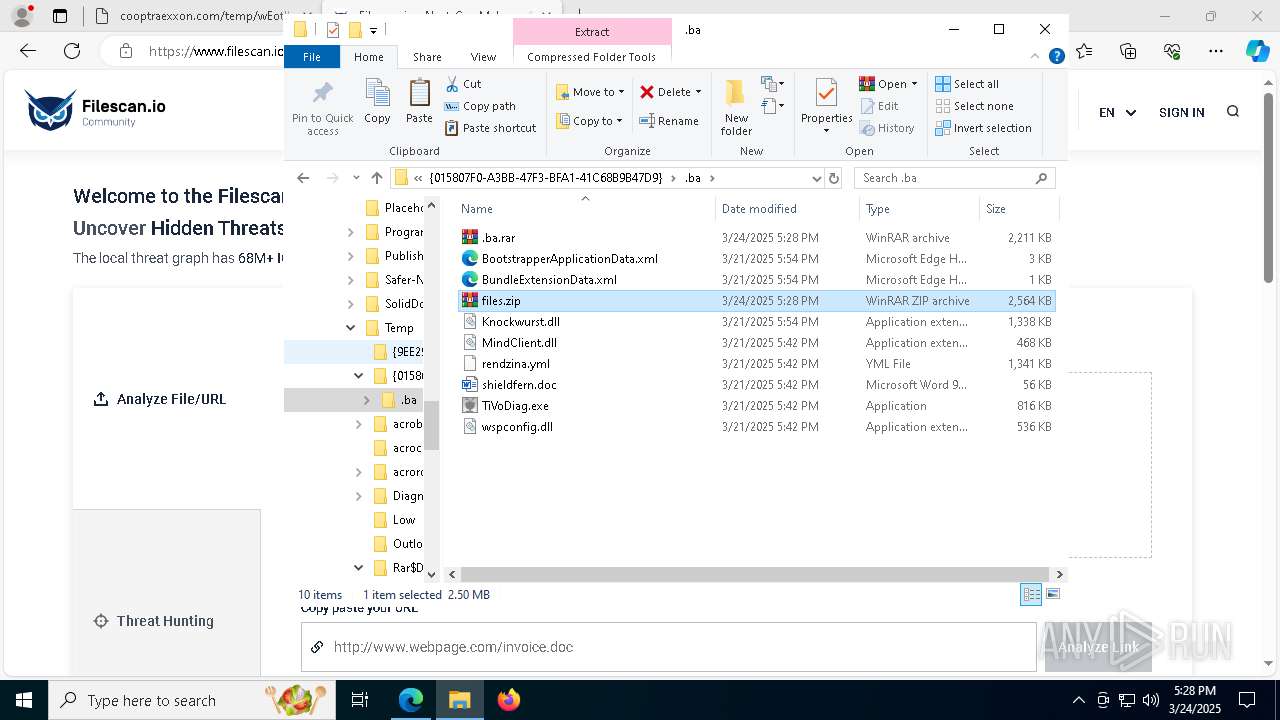Select rendzina.yml file
This screenshot has height=720, width=1280.
tap(756, 364)
